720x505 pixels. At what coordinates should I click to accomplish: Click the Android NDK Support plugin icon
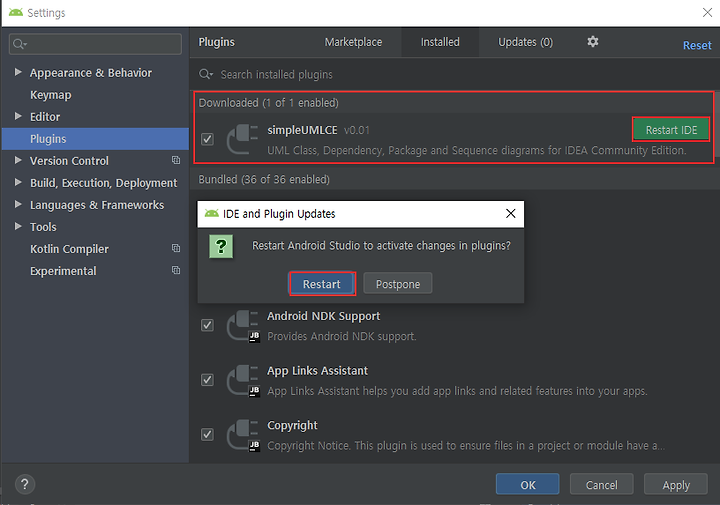[243, 326]
